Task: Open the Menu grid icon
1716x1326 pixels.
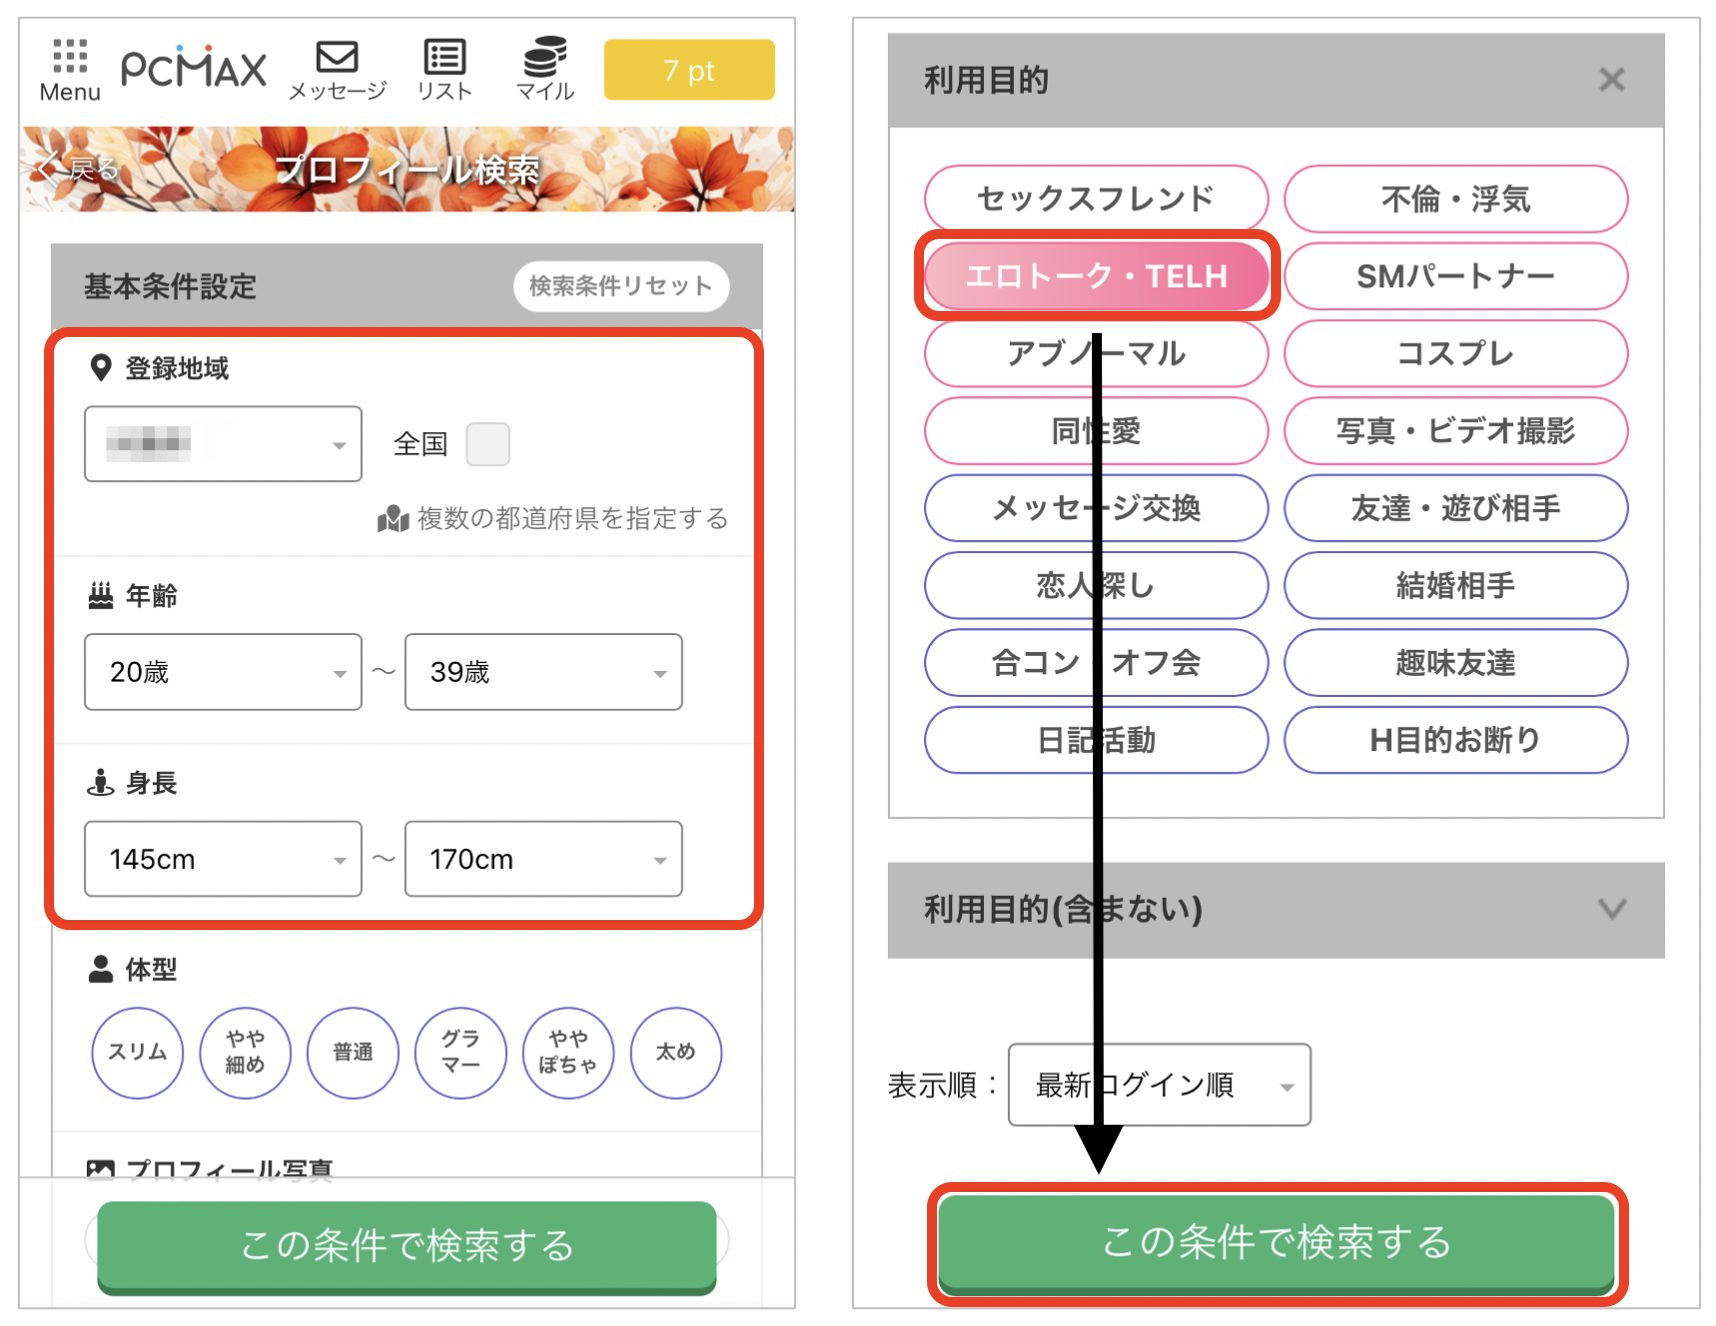Action: 69,57
